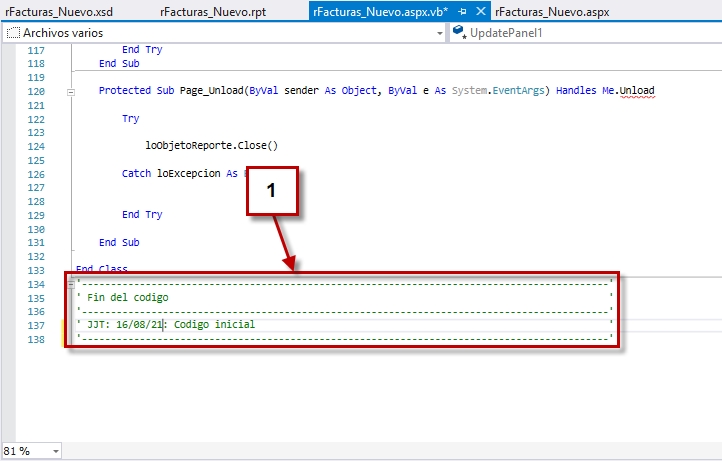Image resolution: width=722 pixels, height=461 pixels.
Task: Expand the Archivos varios dropdown arrow
Action: point(440,33)
